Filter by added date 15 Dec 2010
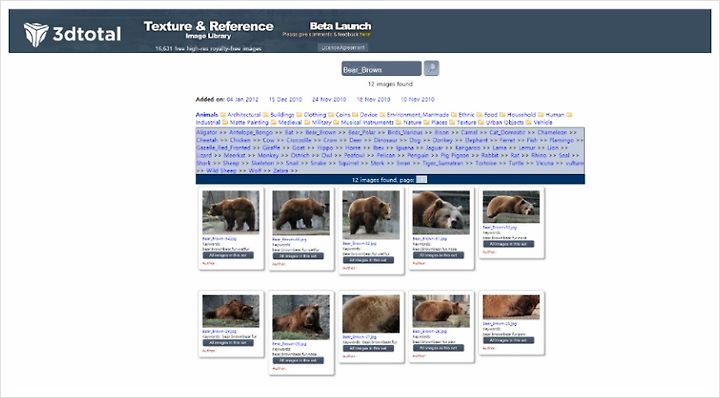Viewport: 720px width, 398px height. [285, 100]
